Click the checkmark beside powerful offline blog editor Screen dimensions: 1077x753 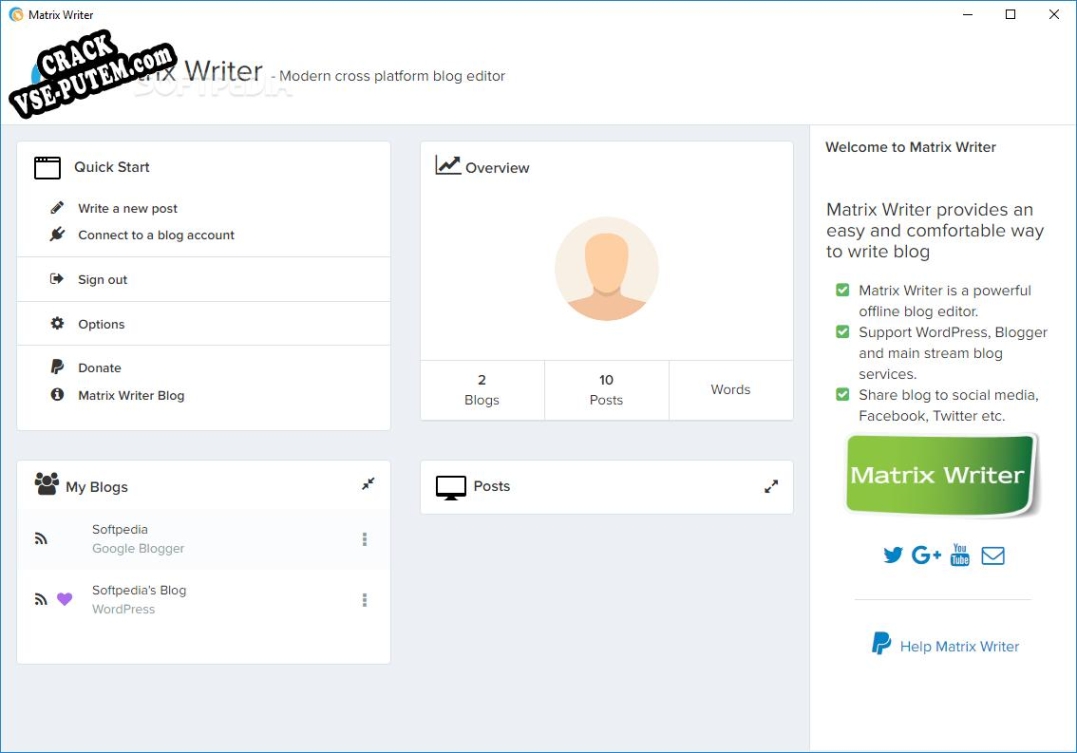[x=843, y=290]
